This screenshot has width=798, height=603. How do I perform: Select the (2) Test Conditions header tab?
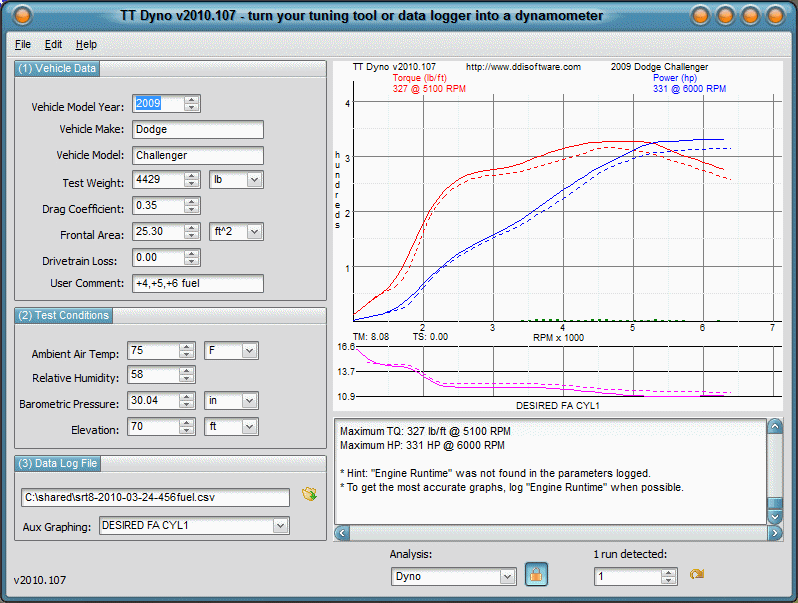[64, 315]
